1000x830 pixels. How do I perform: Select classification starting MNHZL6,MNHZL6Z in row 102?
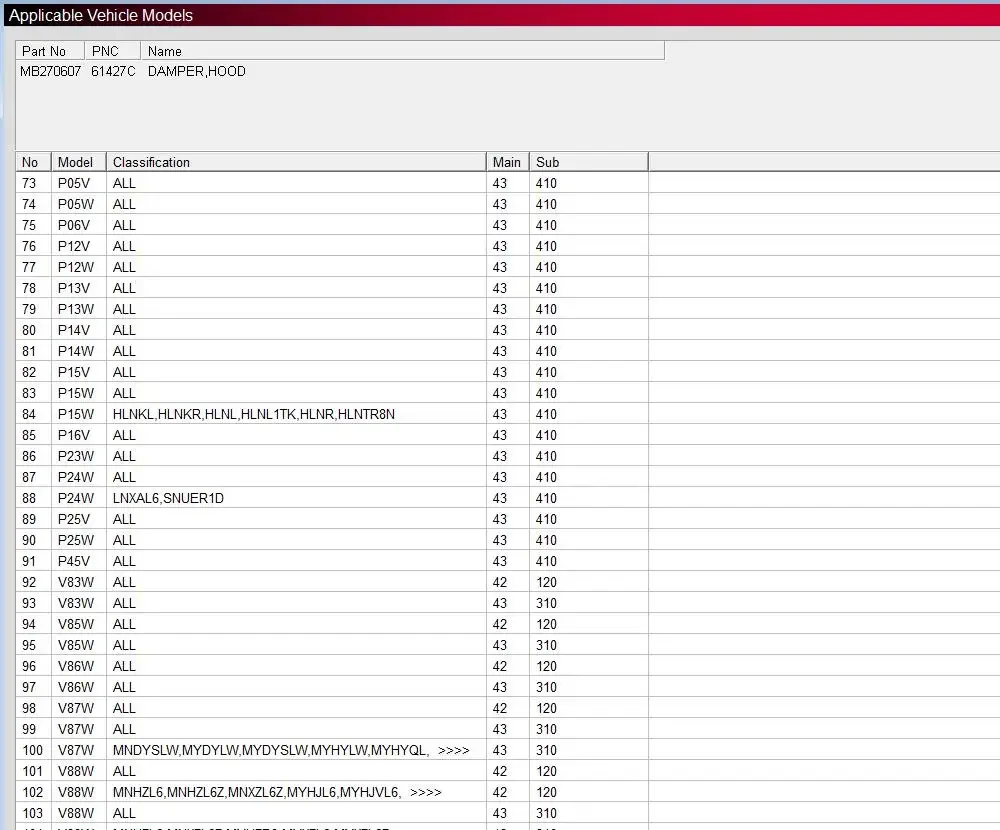pos(277,793)
